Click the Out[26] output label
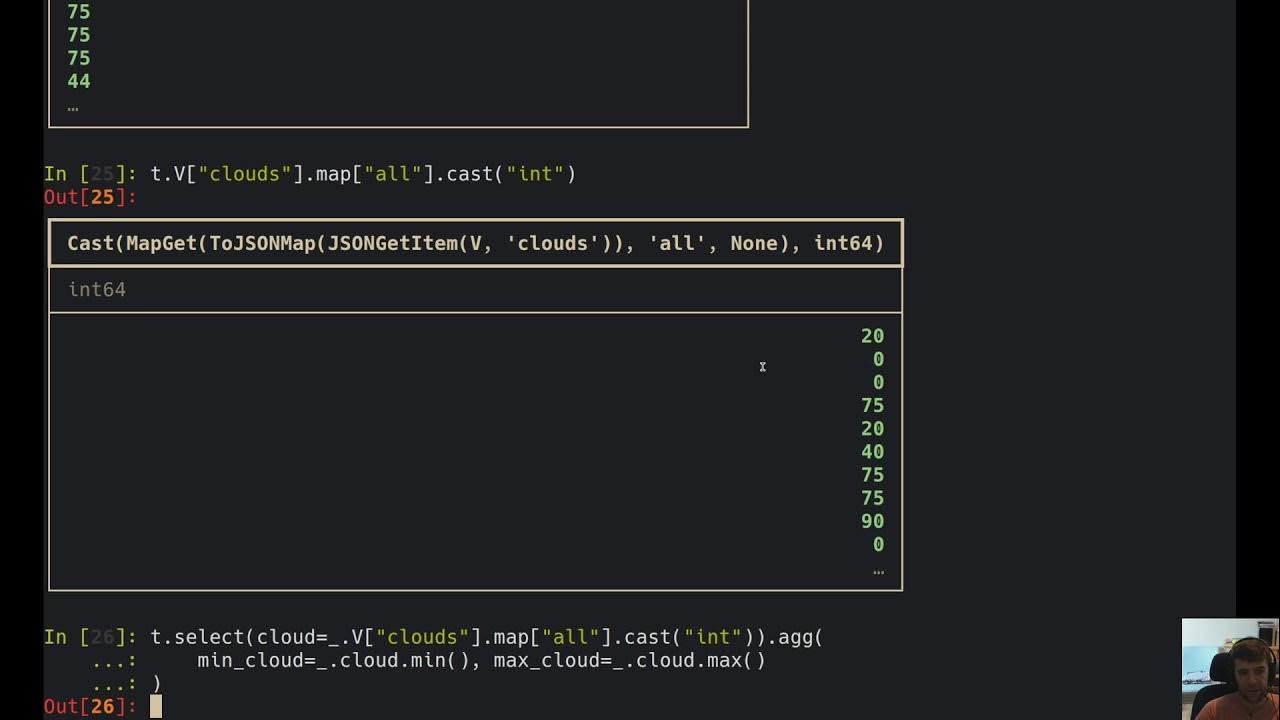 (x=90, y=707)
